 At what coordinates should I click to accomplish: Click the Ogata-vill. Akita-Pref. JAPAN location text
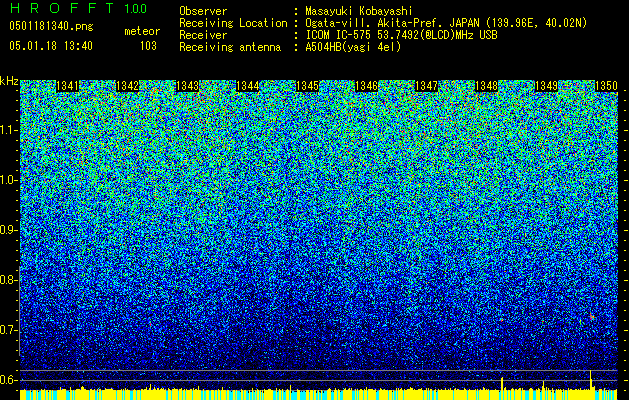(x=446, y=23)
